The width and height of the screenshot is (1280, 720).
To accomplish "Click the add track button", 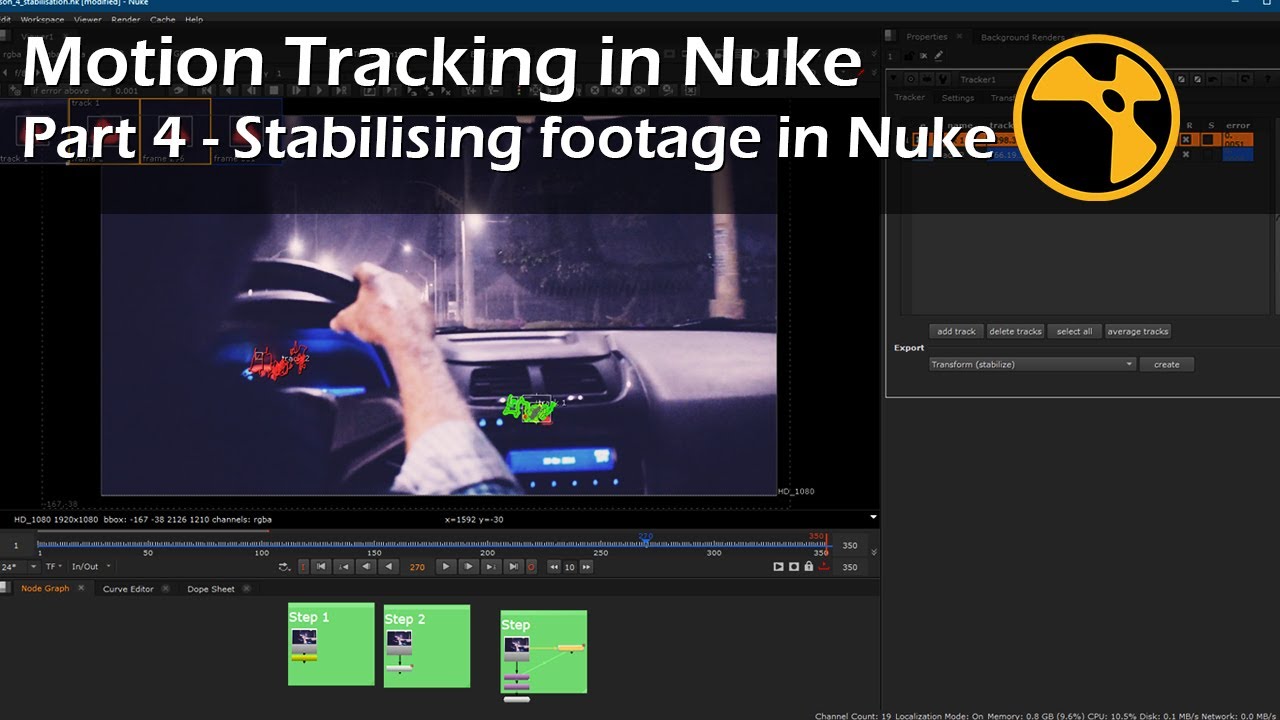I will tap(956, 331).
